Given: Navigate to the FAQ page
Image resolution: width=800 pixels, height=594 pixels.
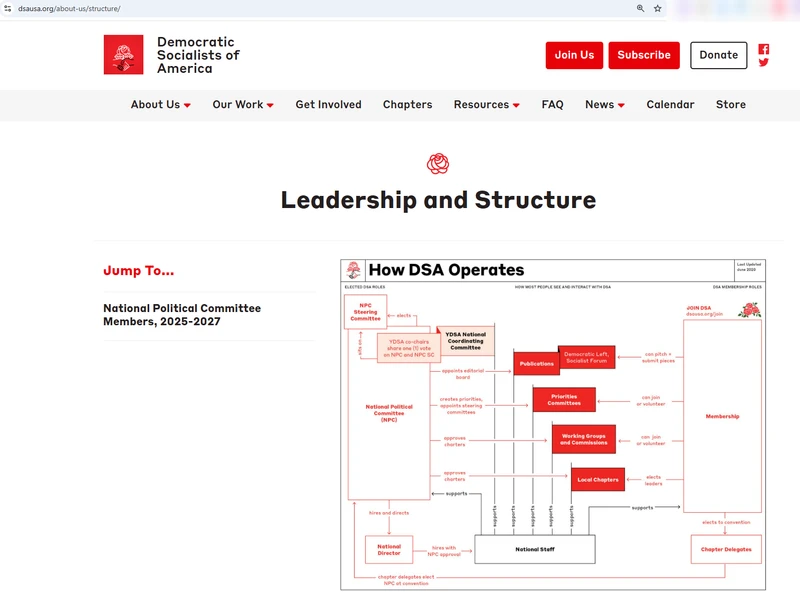Looking at the screenshot, I should (x=552, y=105).
